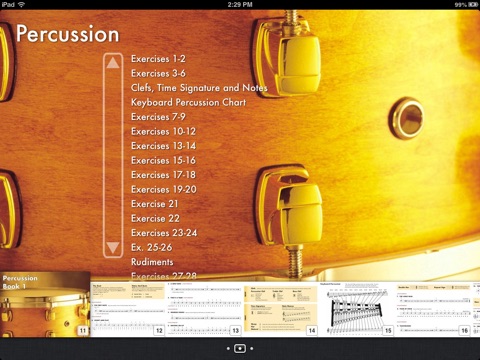Screen dimensions: 480x360
Task: Open Percussion Book 1 cover thumbnail page 11
Action: click(x=45, y=304)
